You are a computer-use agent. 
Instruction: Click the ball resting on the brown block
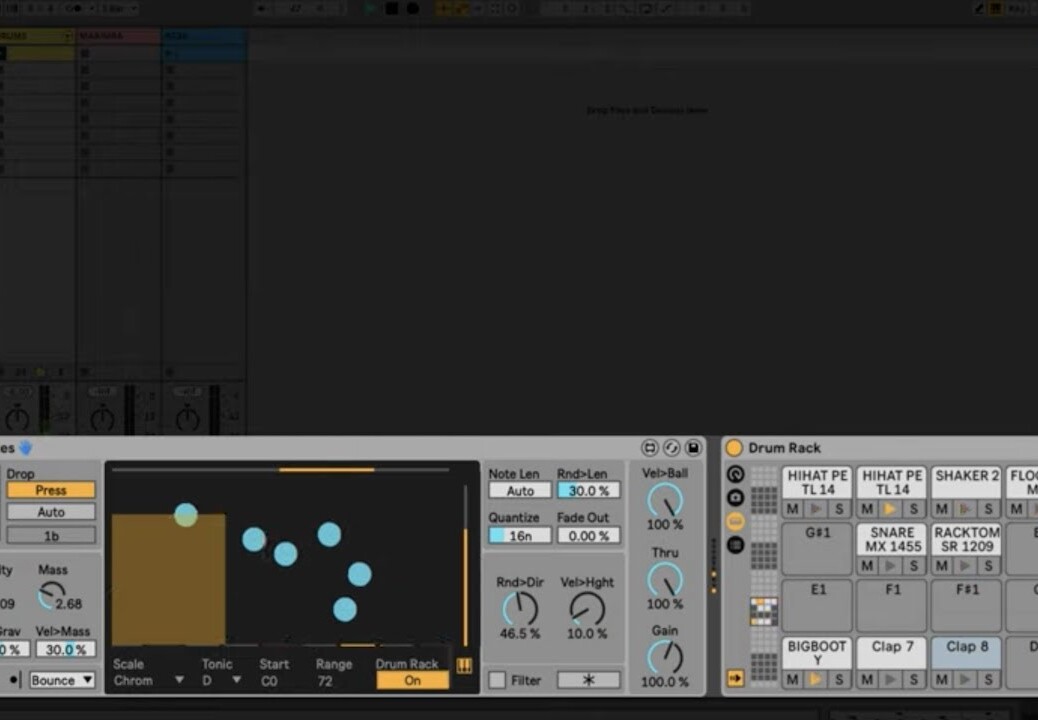pyautogui.click(x=186, y=515)
